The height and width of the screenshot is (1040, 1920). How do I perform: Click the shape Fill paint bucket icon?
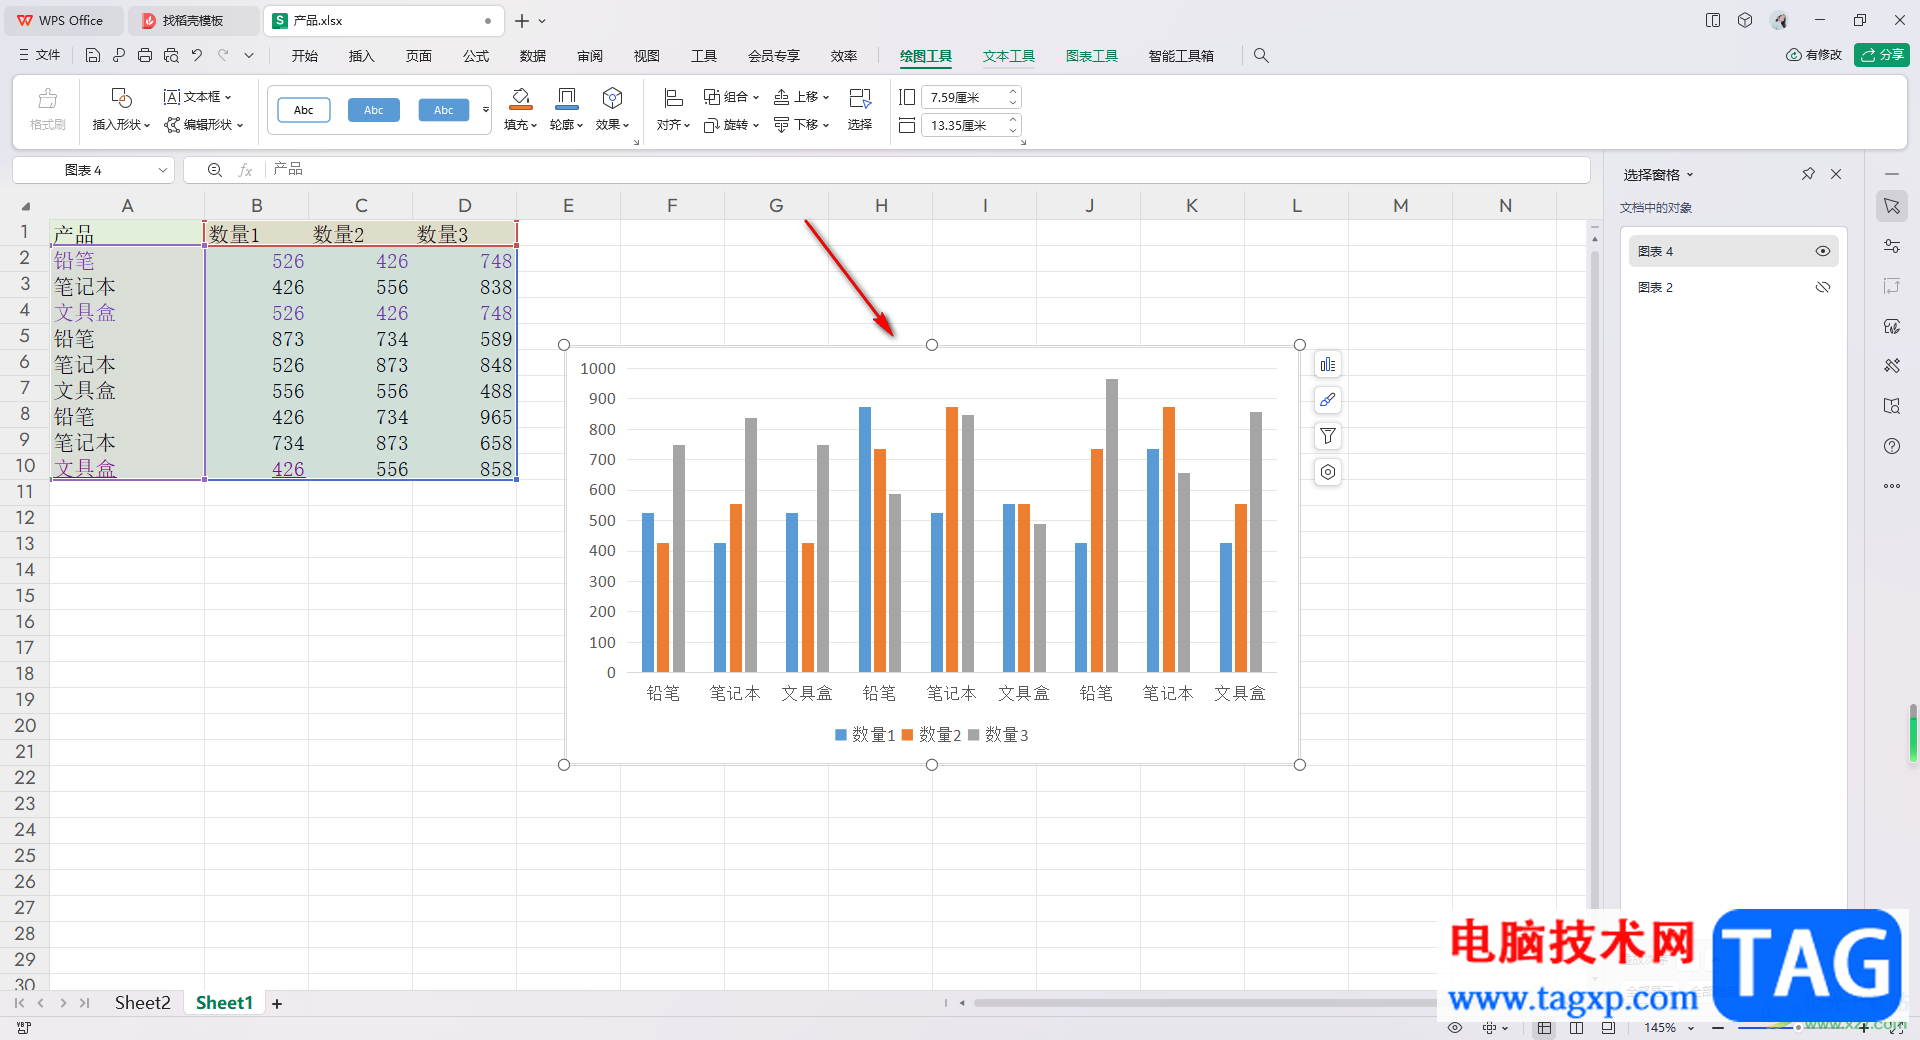coord(521,98)
